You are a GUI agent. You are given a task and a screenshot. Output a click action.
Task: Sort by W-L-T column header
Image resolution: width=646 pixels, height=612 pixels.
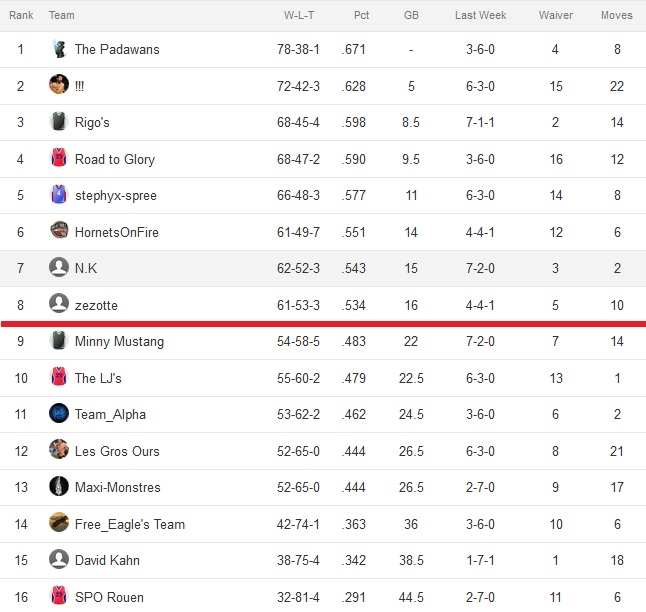coord(299,15)
